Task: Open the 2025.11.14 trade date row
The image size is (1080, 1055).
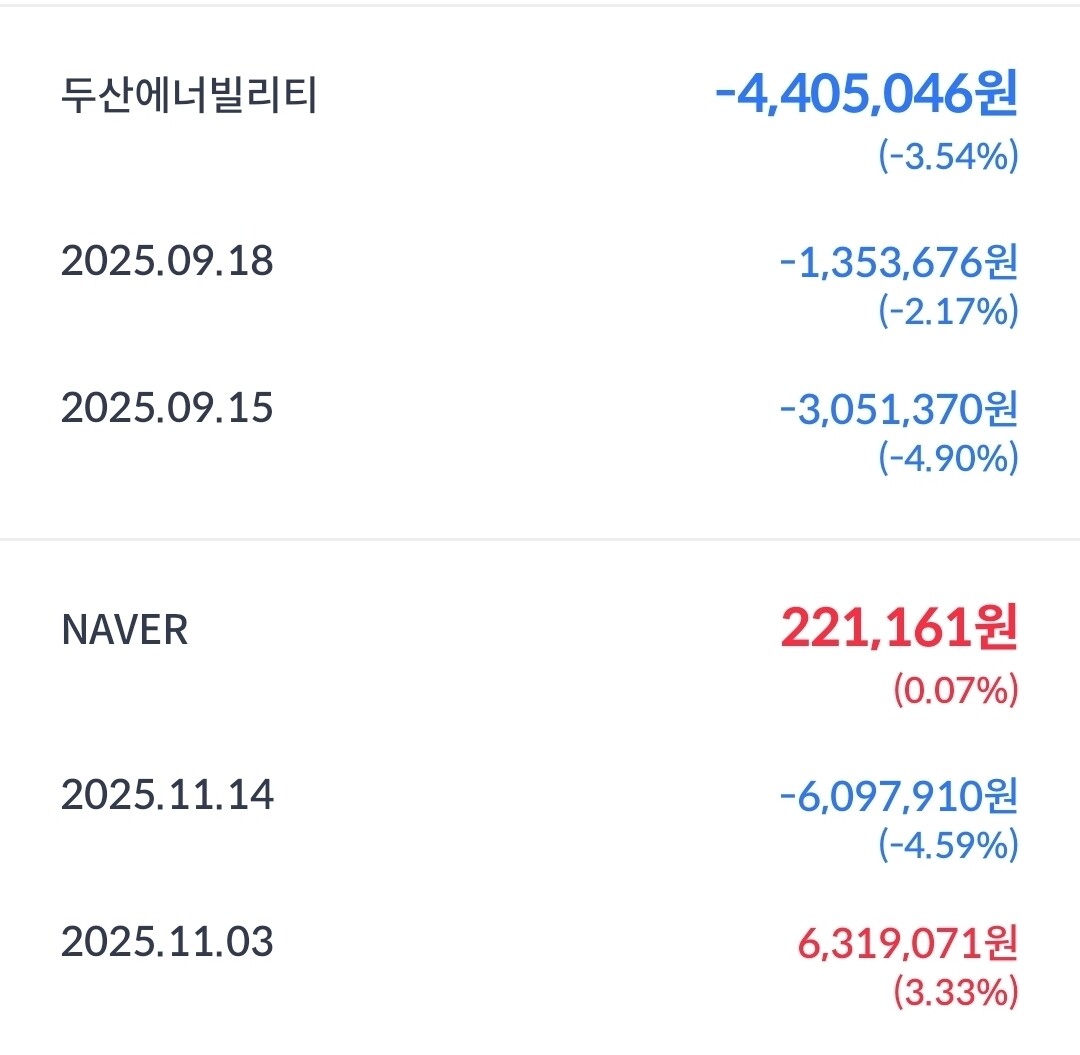Action: 167,796
